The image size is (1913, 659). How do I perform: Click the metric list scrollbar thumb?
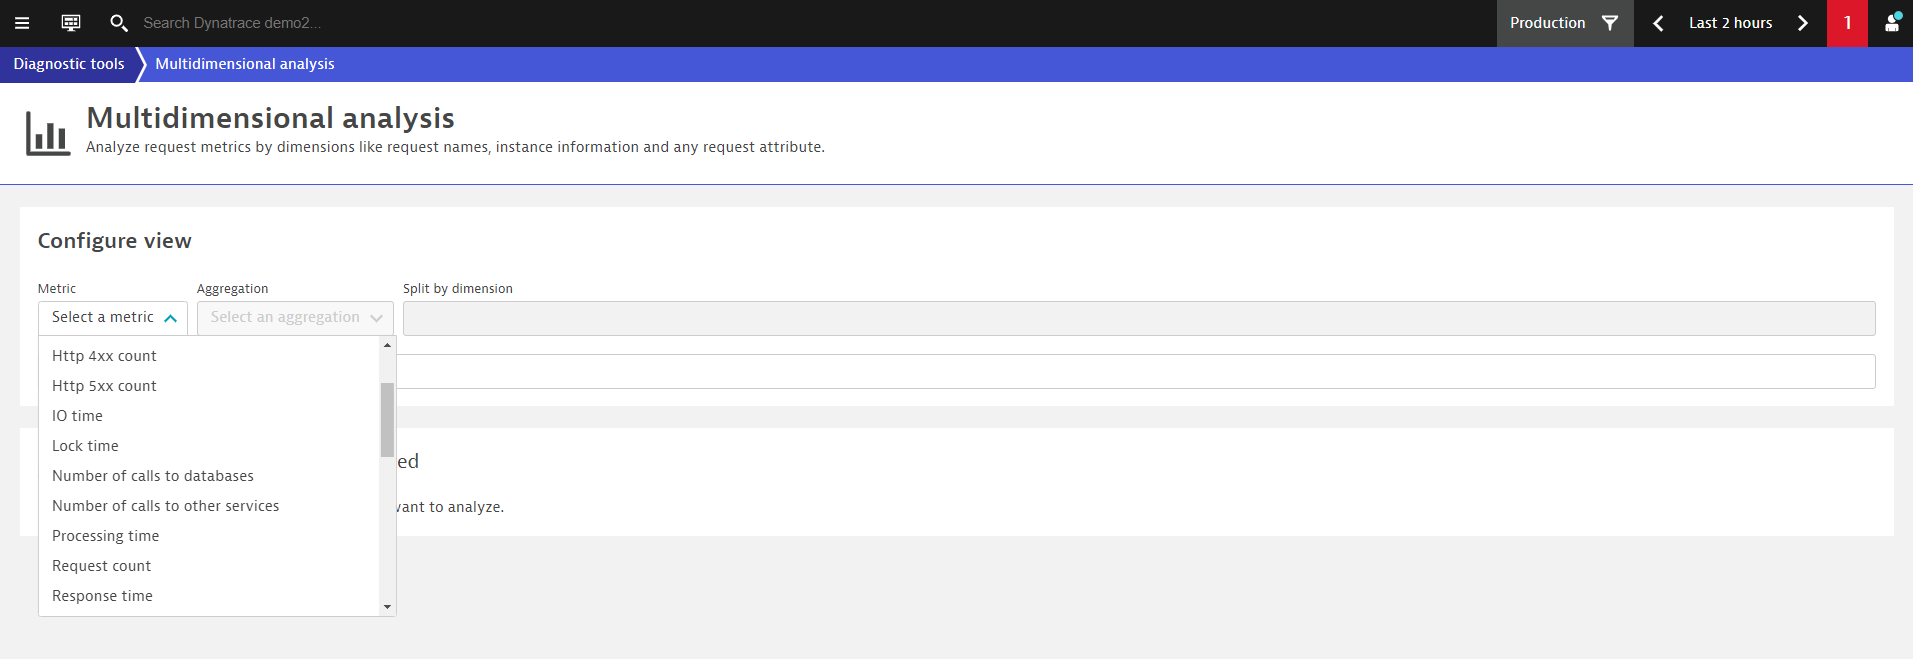click(387, 419)
